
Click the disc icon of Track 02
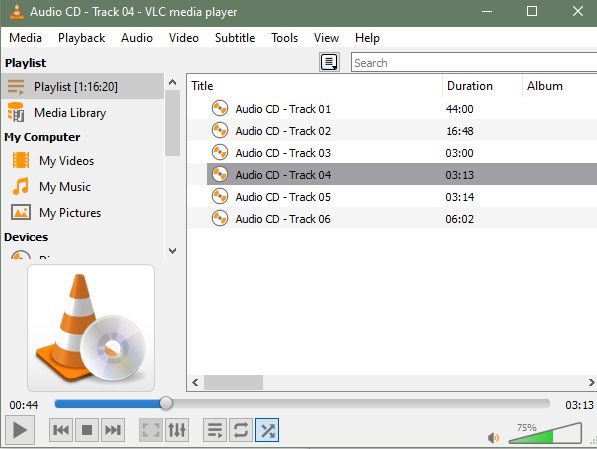pos(220,130)
